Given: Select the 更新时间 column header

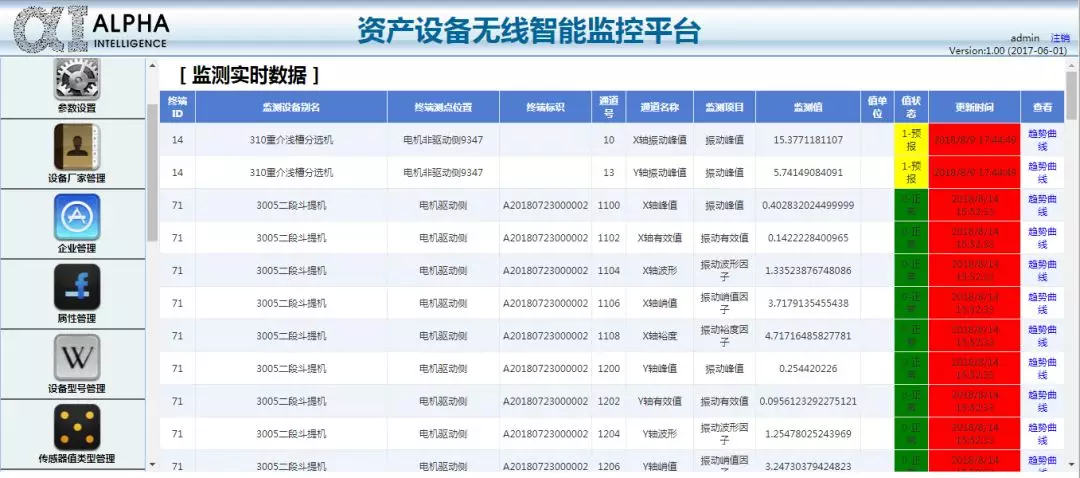Looking at the screenshot, I should [x=974, y=107].
